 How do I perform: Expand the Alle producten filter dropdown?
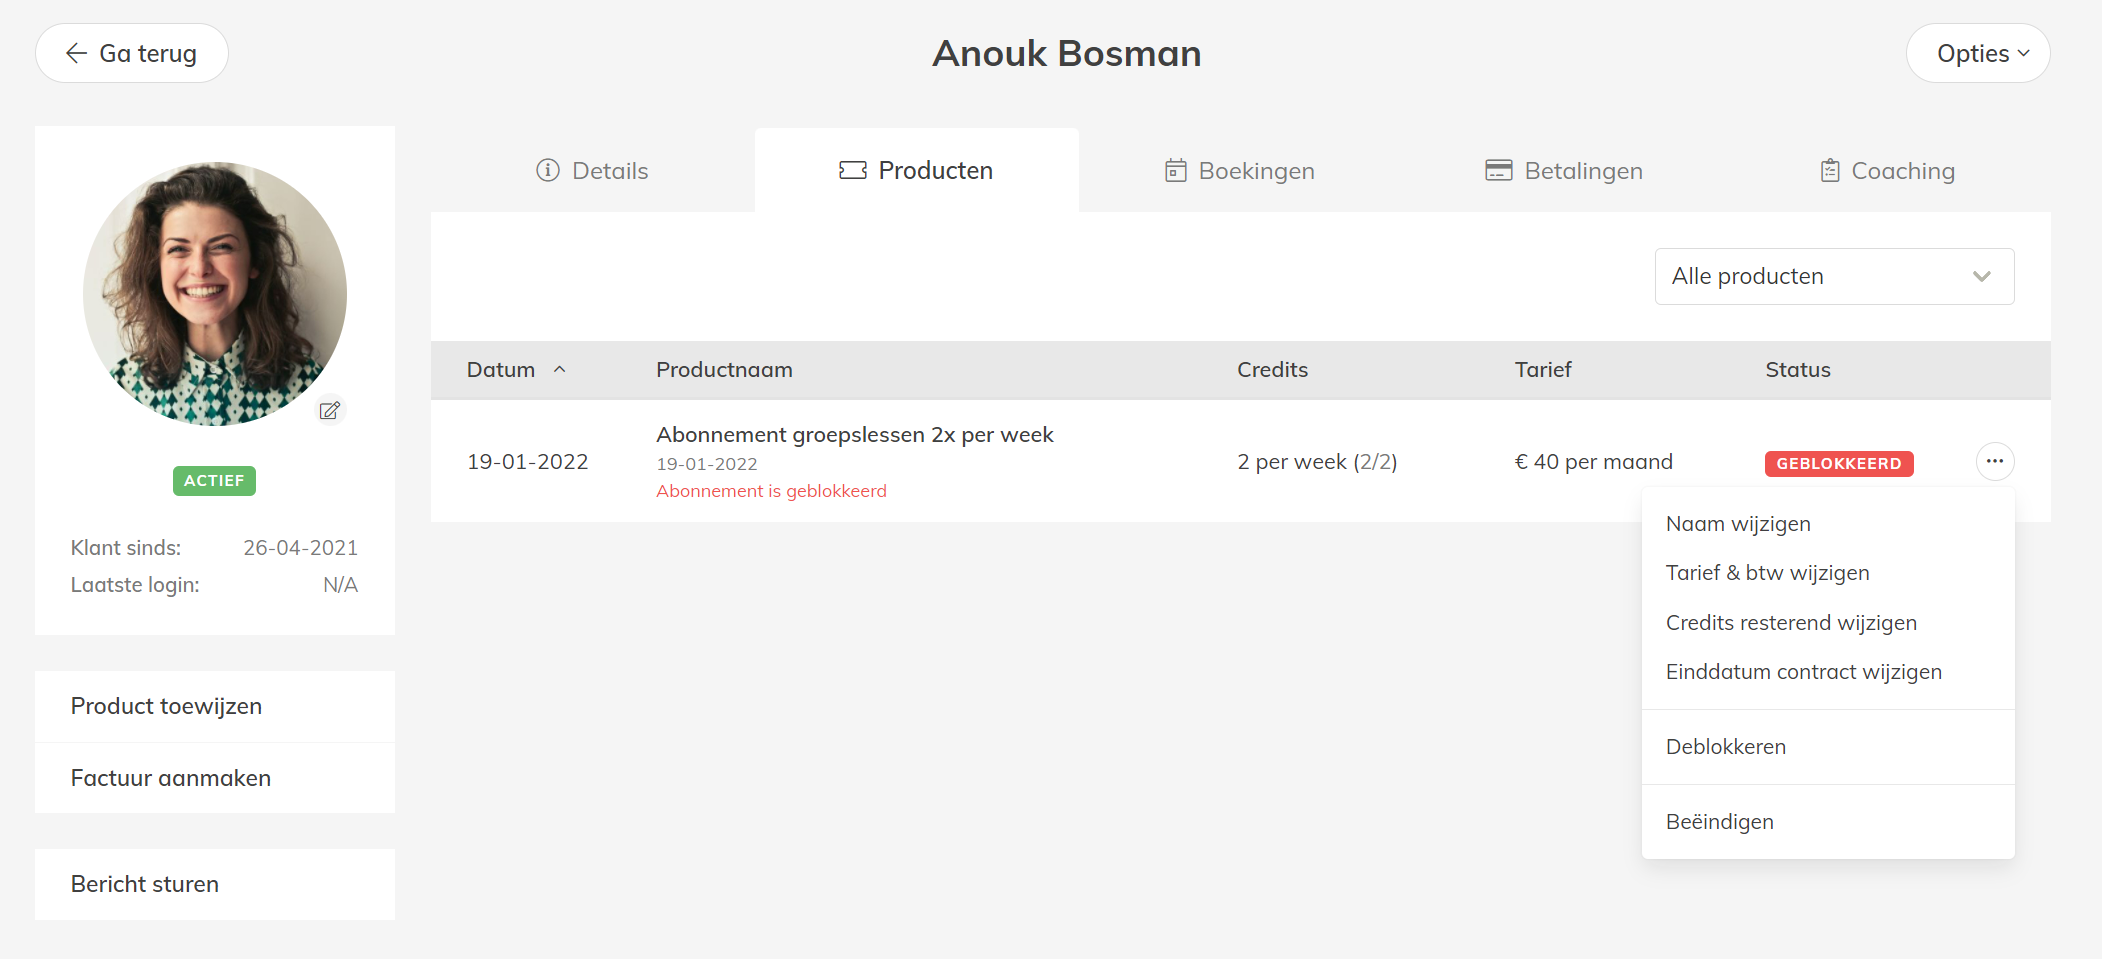click(x=1834, y=277)
